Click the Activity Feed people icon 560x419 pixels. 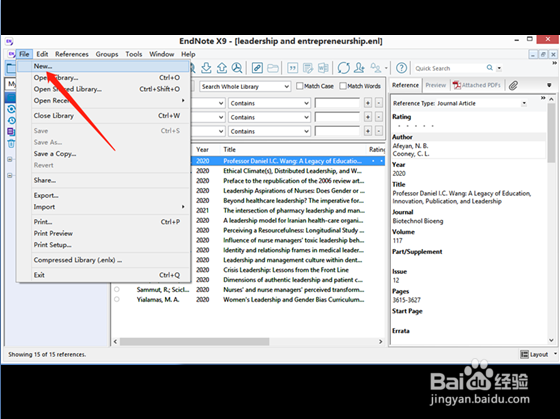pyautogui.click(x=376, y=68)
